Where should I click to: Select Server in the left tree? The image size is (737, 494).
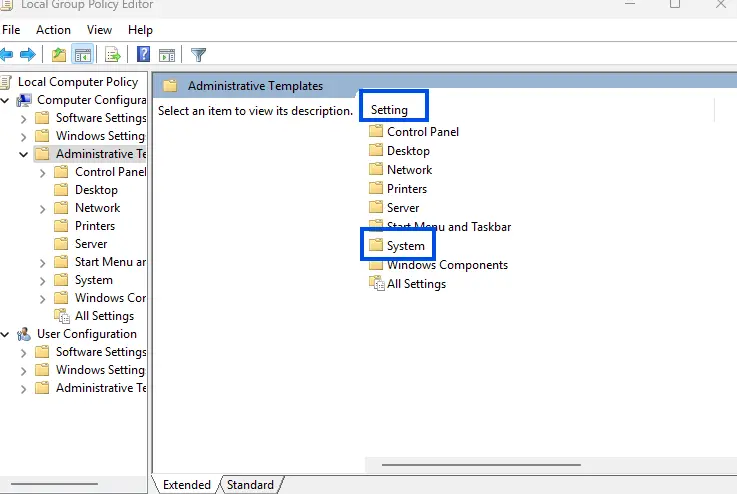coord(91,244)
